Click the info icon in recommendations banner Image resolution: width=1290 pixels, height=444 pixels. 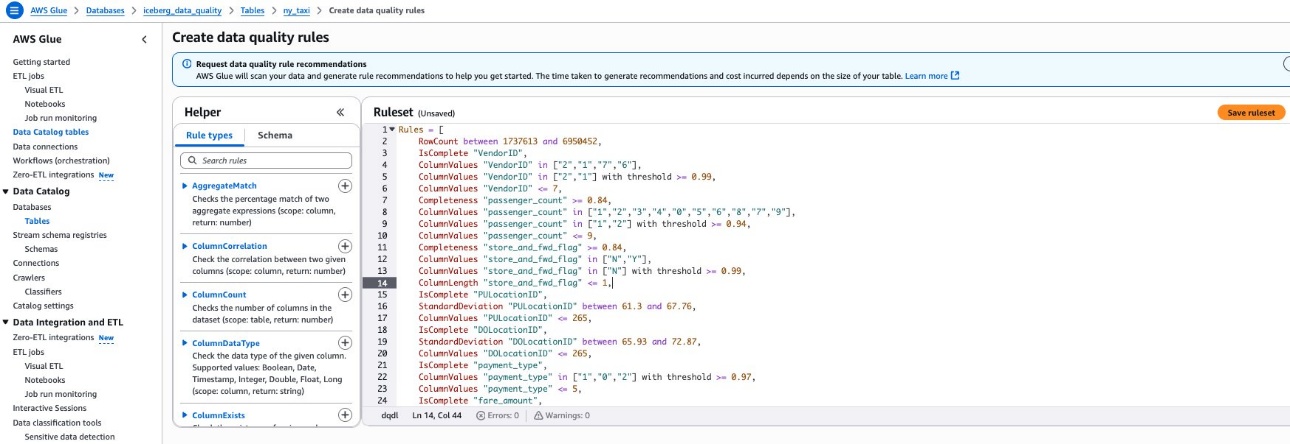(187, 64)
